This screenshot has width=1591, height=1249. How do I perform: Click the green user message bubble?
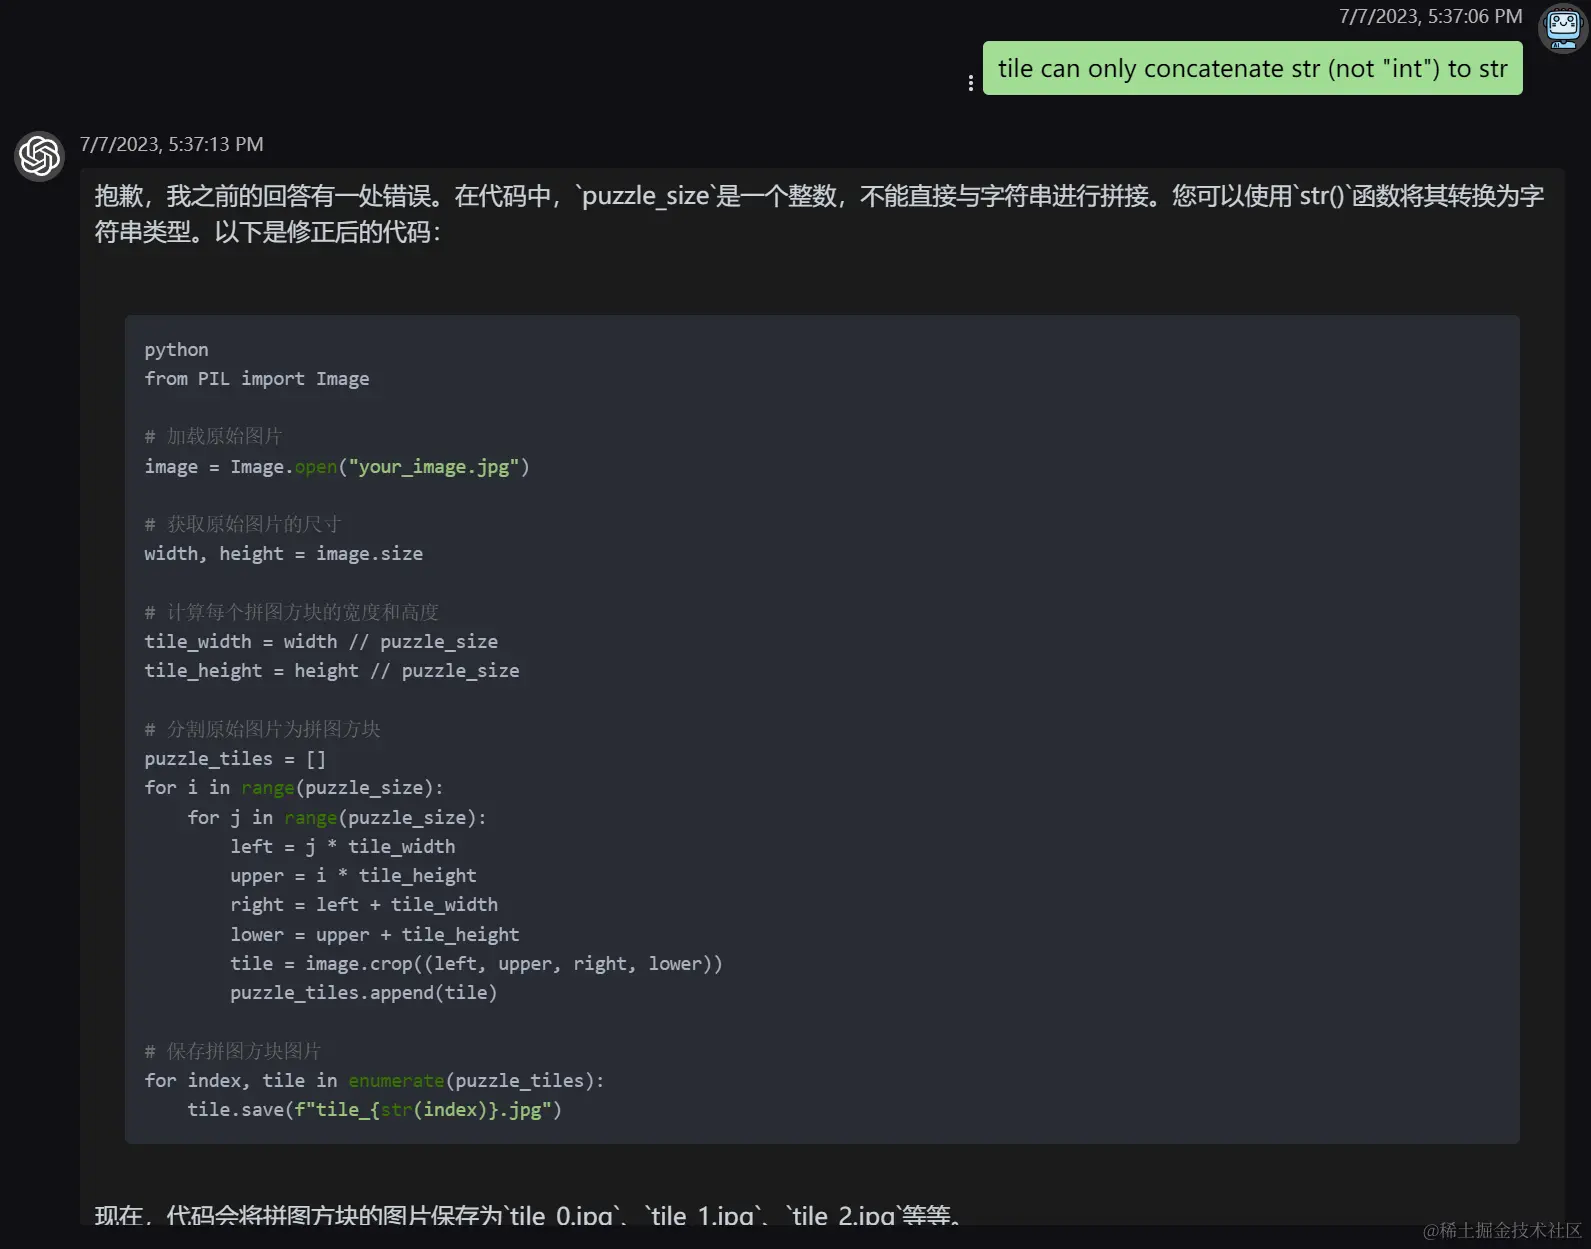tap(1252, 68)
